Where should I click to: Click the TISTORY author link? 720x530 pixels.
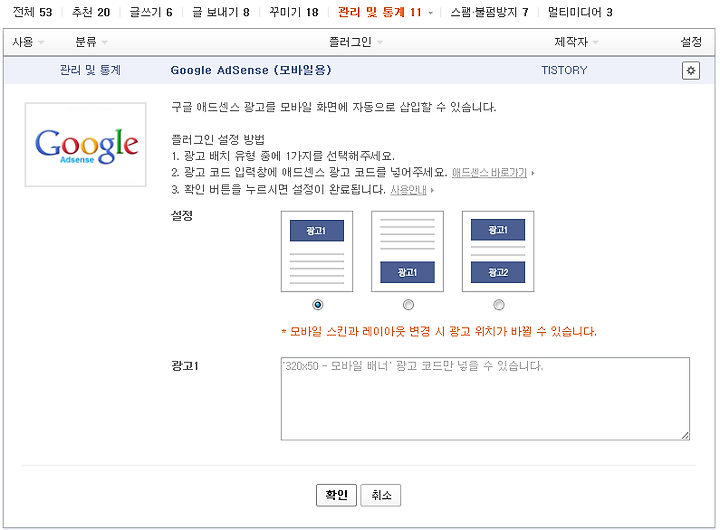coord(564,70)
